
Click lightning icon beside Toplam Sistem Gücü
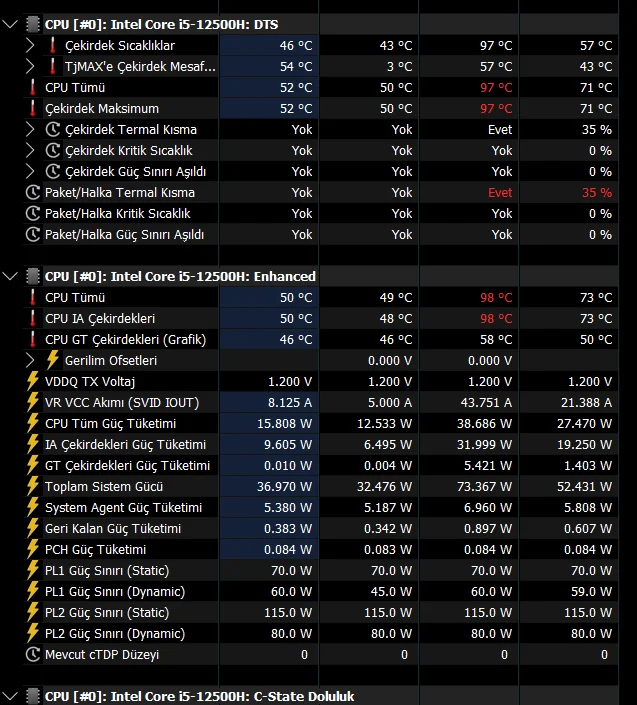tap(32, 486)
